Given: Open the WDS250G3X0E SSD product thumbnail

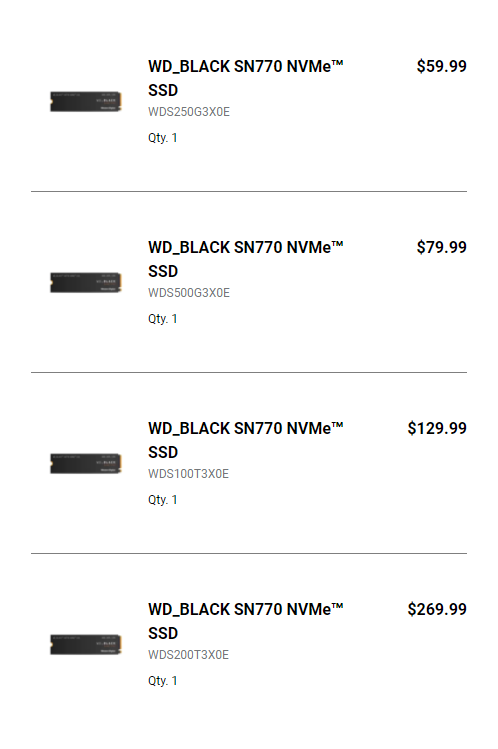Looking at the screenshot, I should (86, 101).
